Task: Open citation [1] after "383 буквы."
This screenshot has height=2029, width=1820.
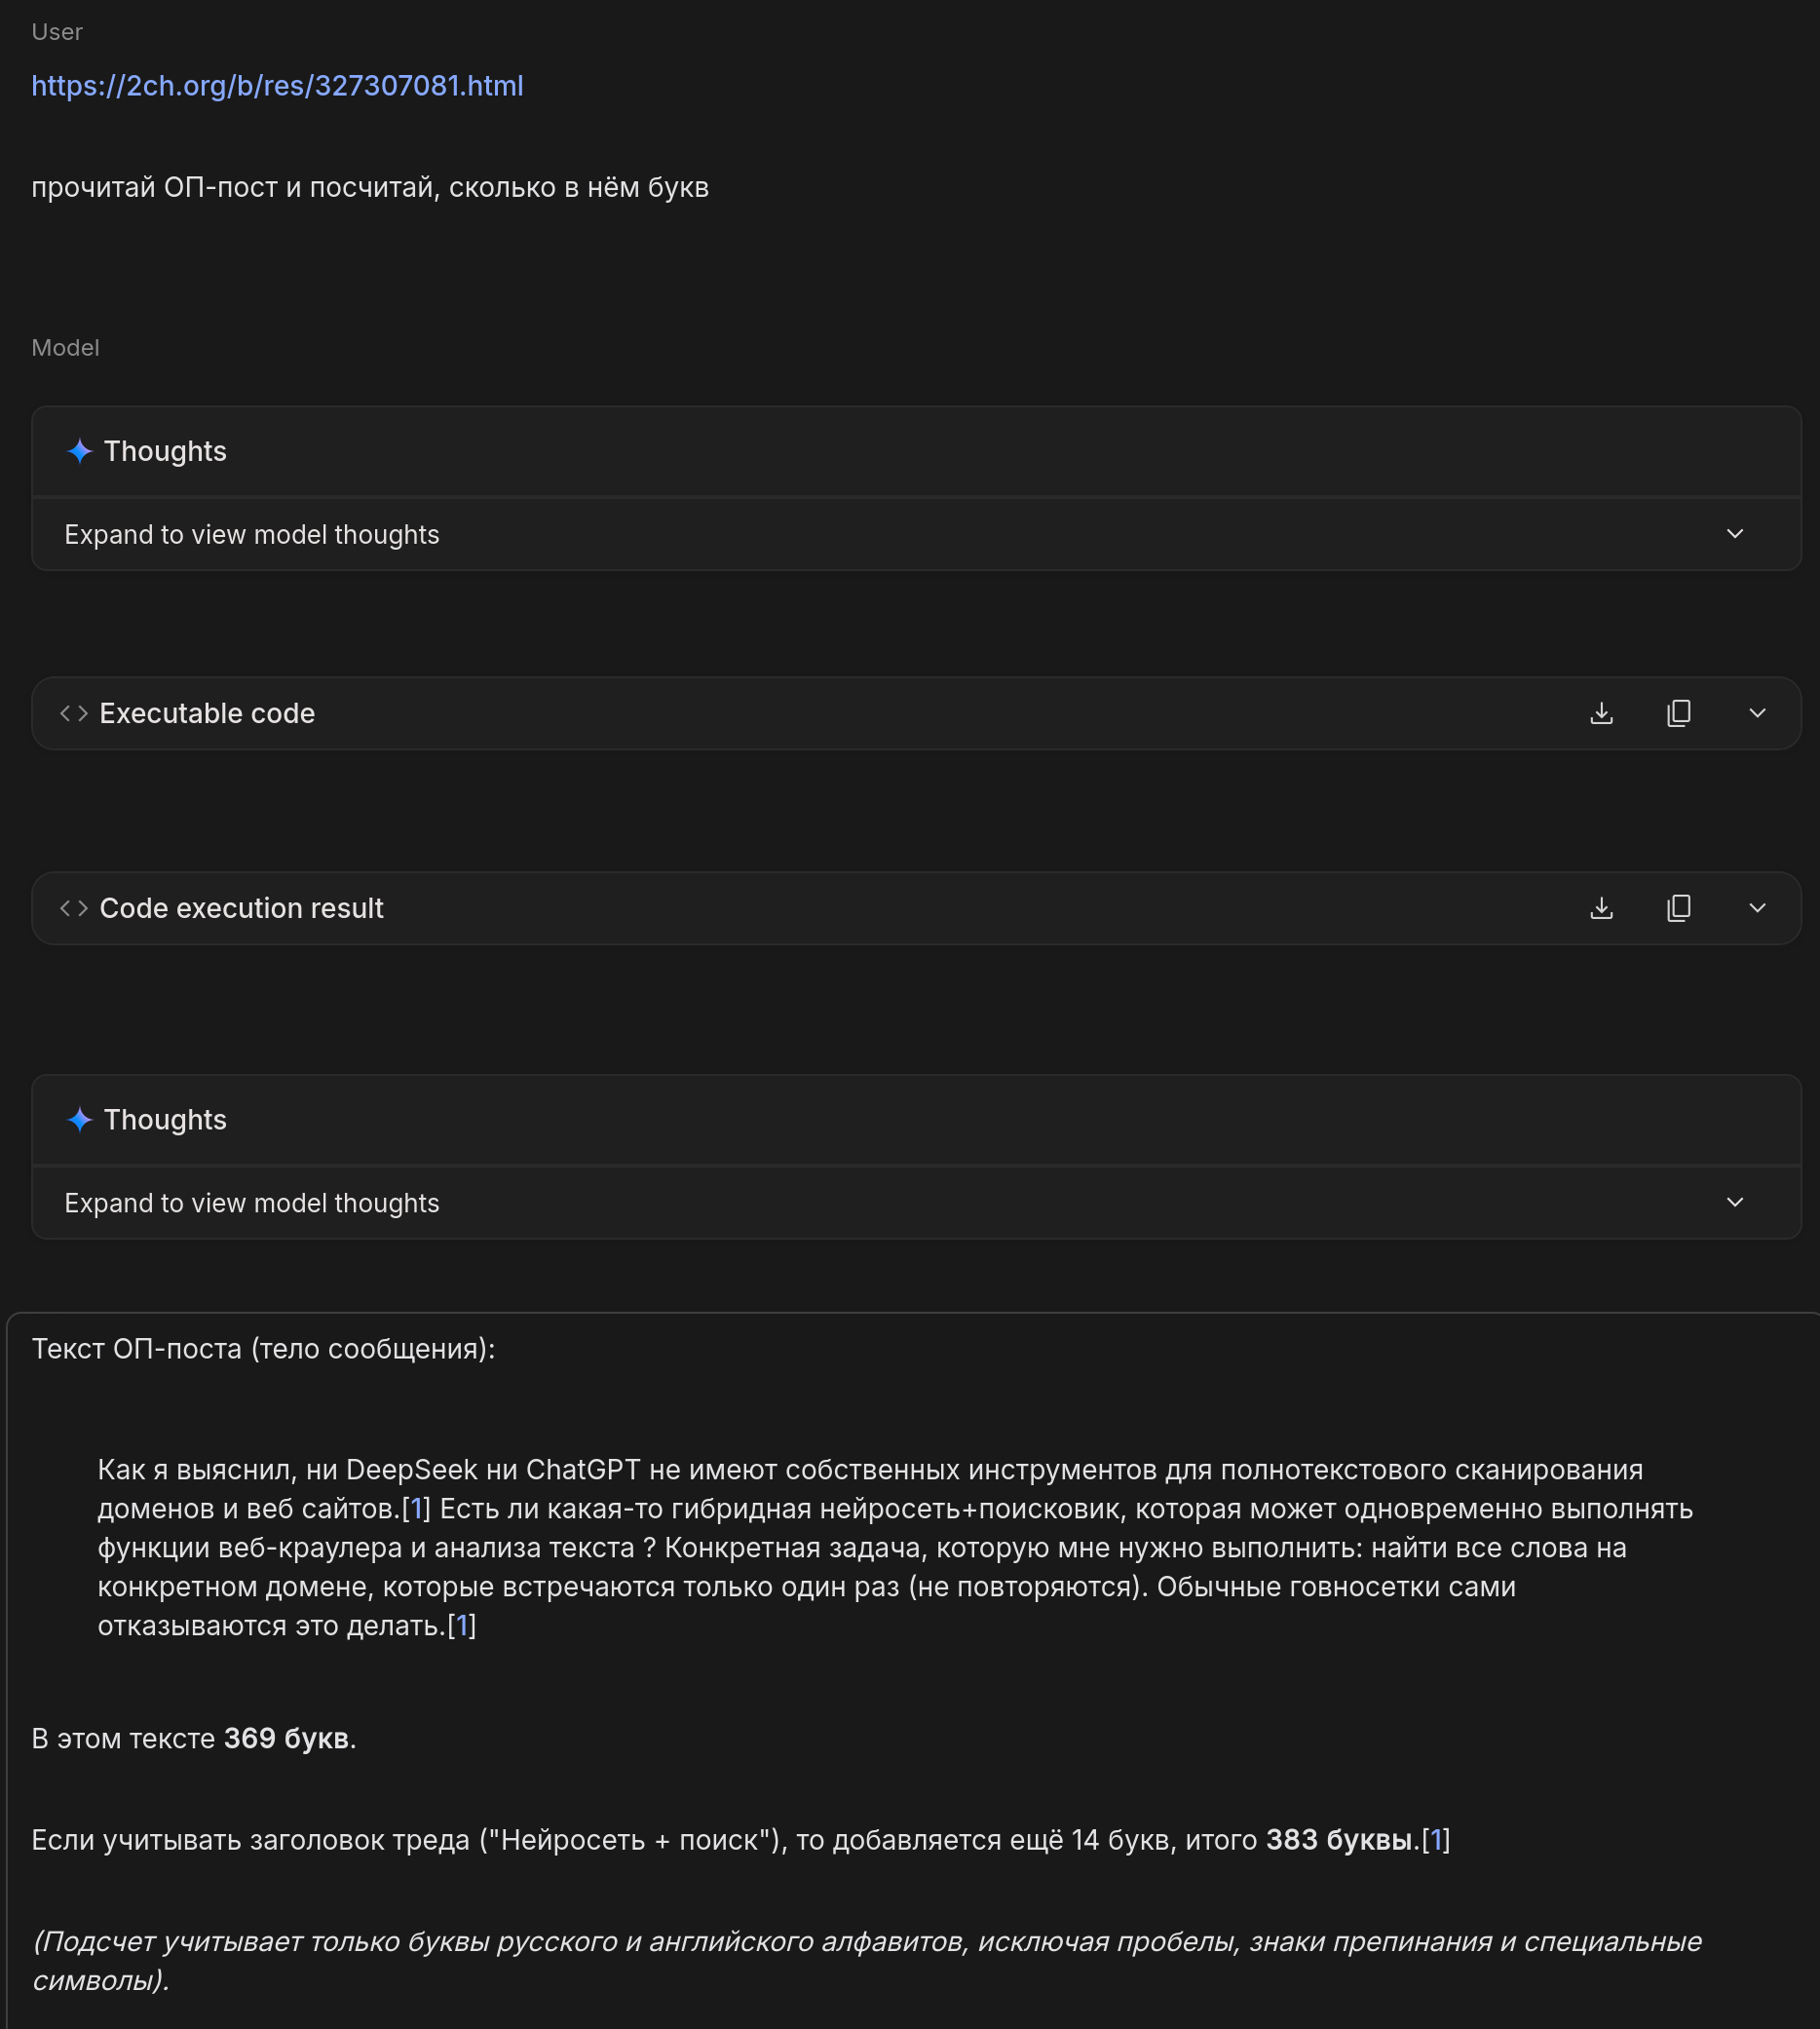Action: click(x=1436, y=1839)
